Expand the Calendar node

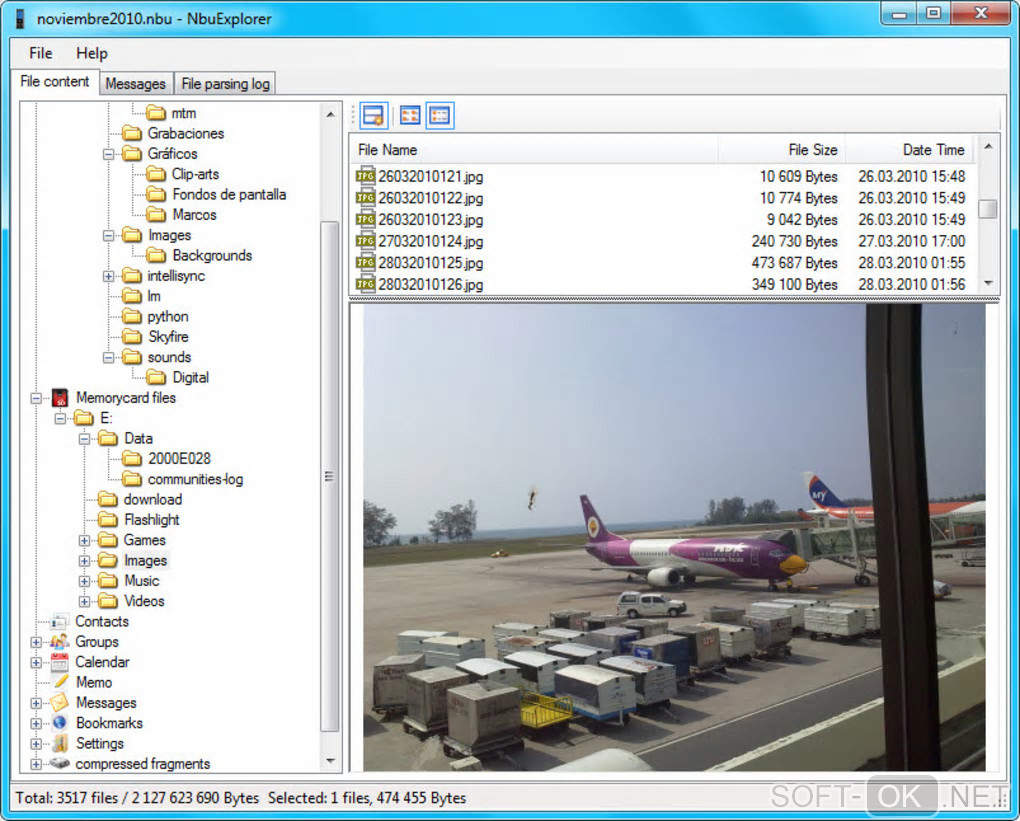(36, 663)
